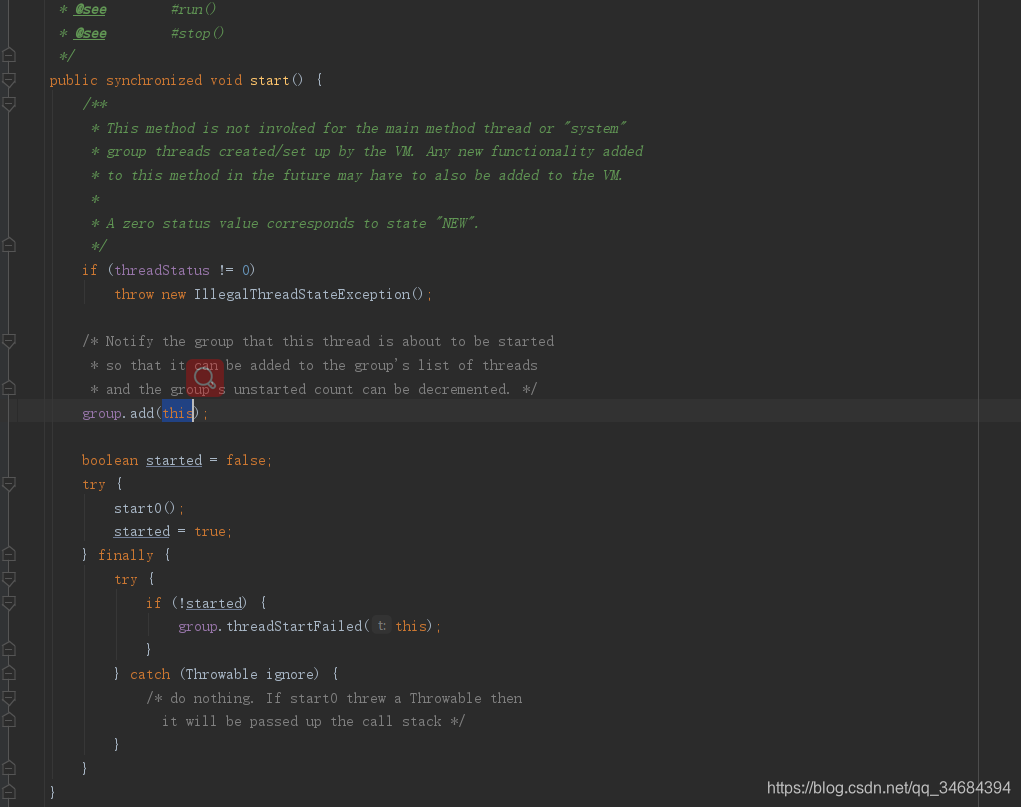
Task: Click the 'false' literal
Action: 245,460
